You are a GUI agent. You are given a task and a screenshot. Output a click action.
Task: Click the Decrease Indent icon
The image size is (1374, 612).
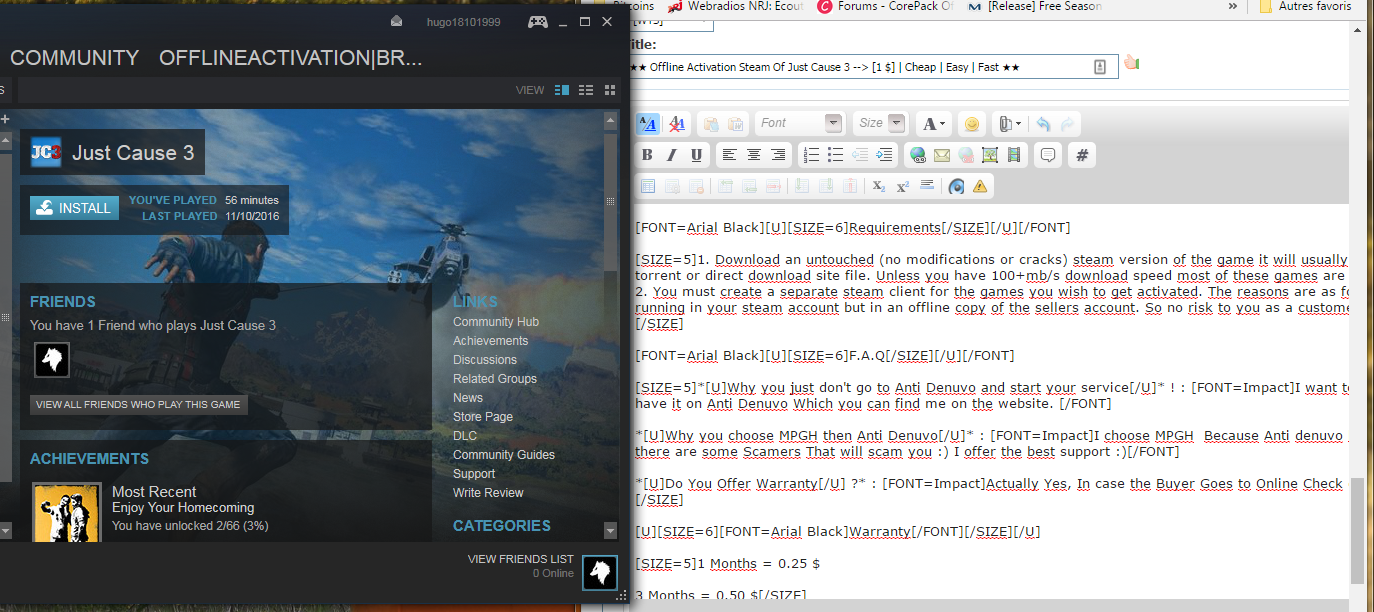click(860, 155)
